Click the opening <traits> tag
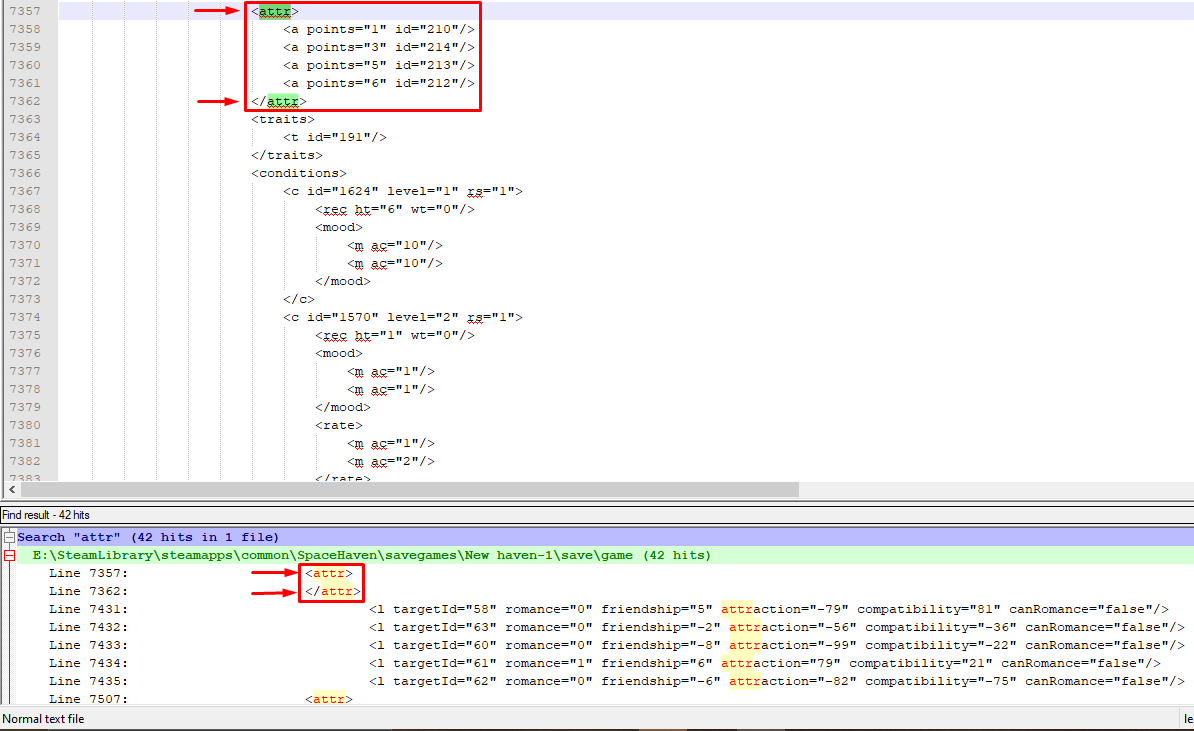The width and height of the screenshot is (1194, 731). (283, 119)
